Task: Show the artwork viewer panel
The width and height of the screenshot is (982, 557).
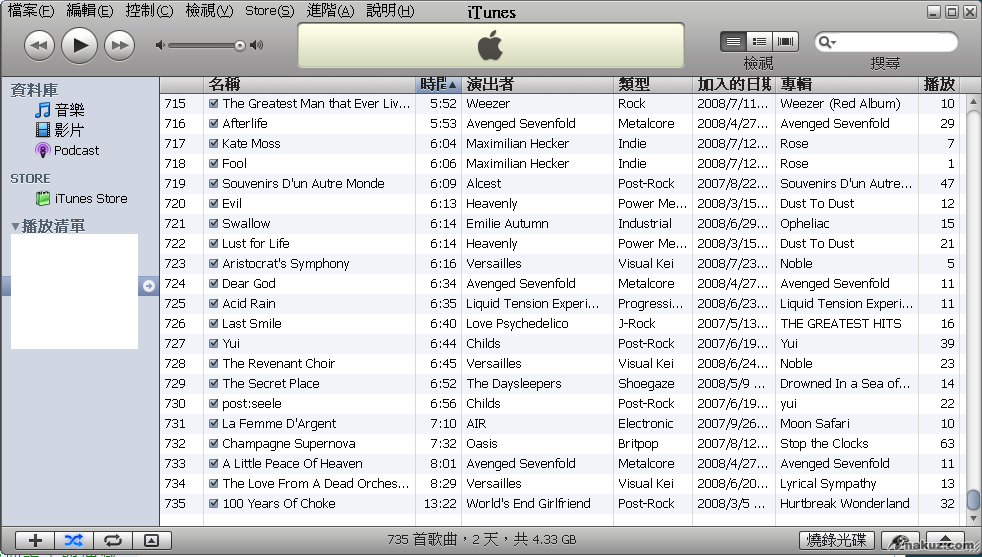Action: click(x=152, y=540)
